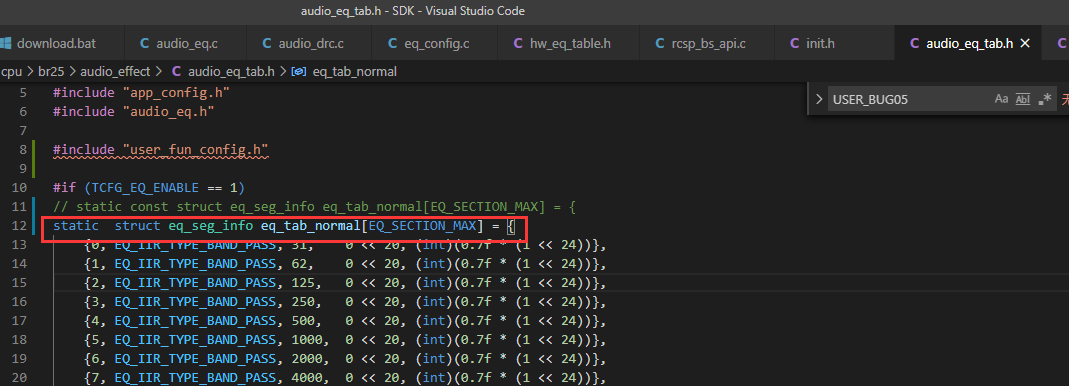Click line number 8 in the gutter

pyautogui.click(x=23, y=149)
